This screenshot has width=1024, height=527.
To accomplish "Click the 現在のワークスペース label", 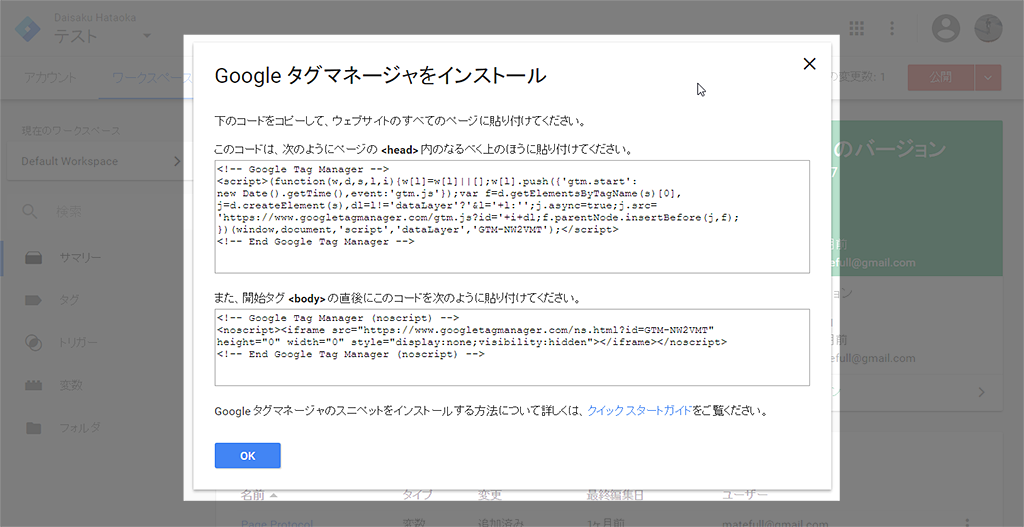I will 71,131.
